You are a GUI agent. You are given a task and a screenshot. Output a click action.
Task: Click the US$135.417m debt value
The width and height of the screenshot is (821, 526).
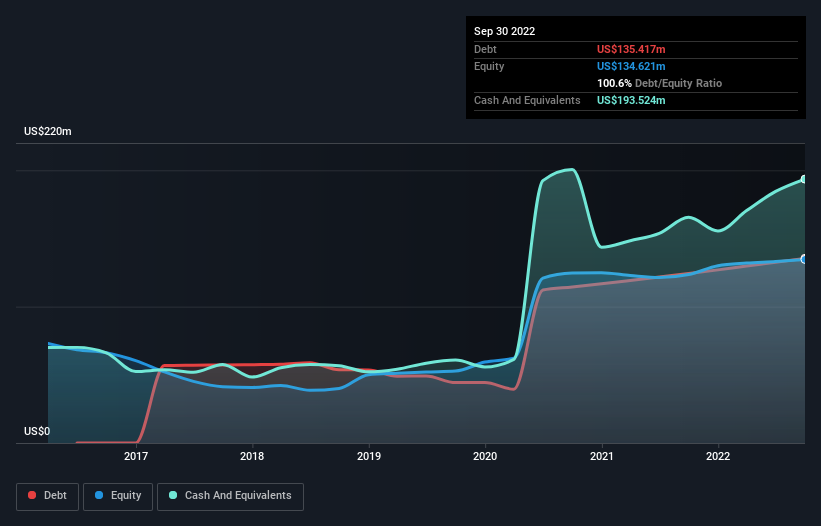click(x=631, y=49)
